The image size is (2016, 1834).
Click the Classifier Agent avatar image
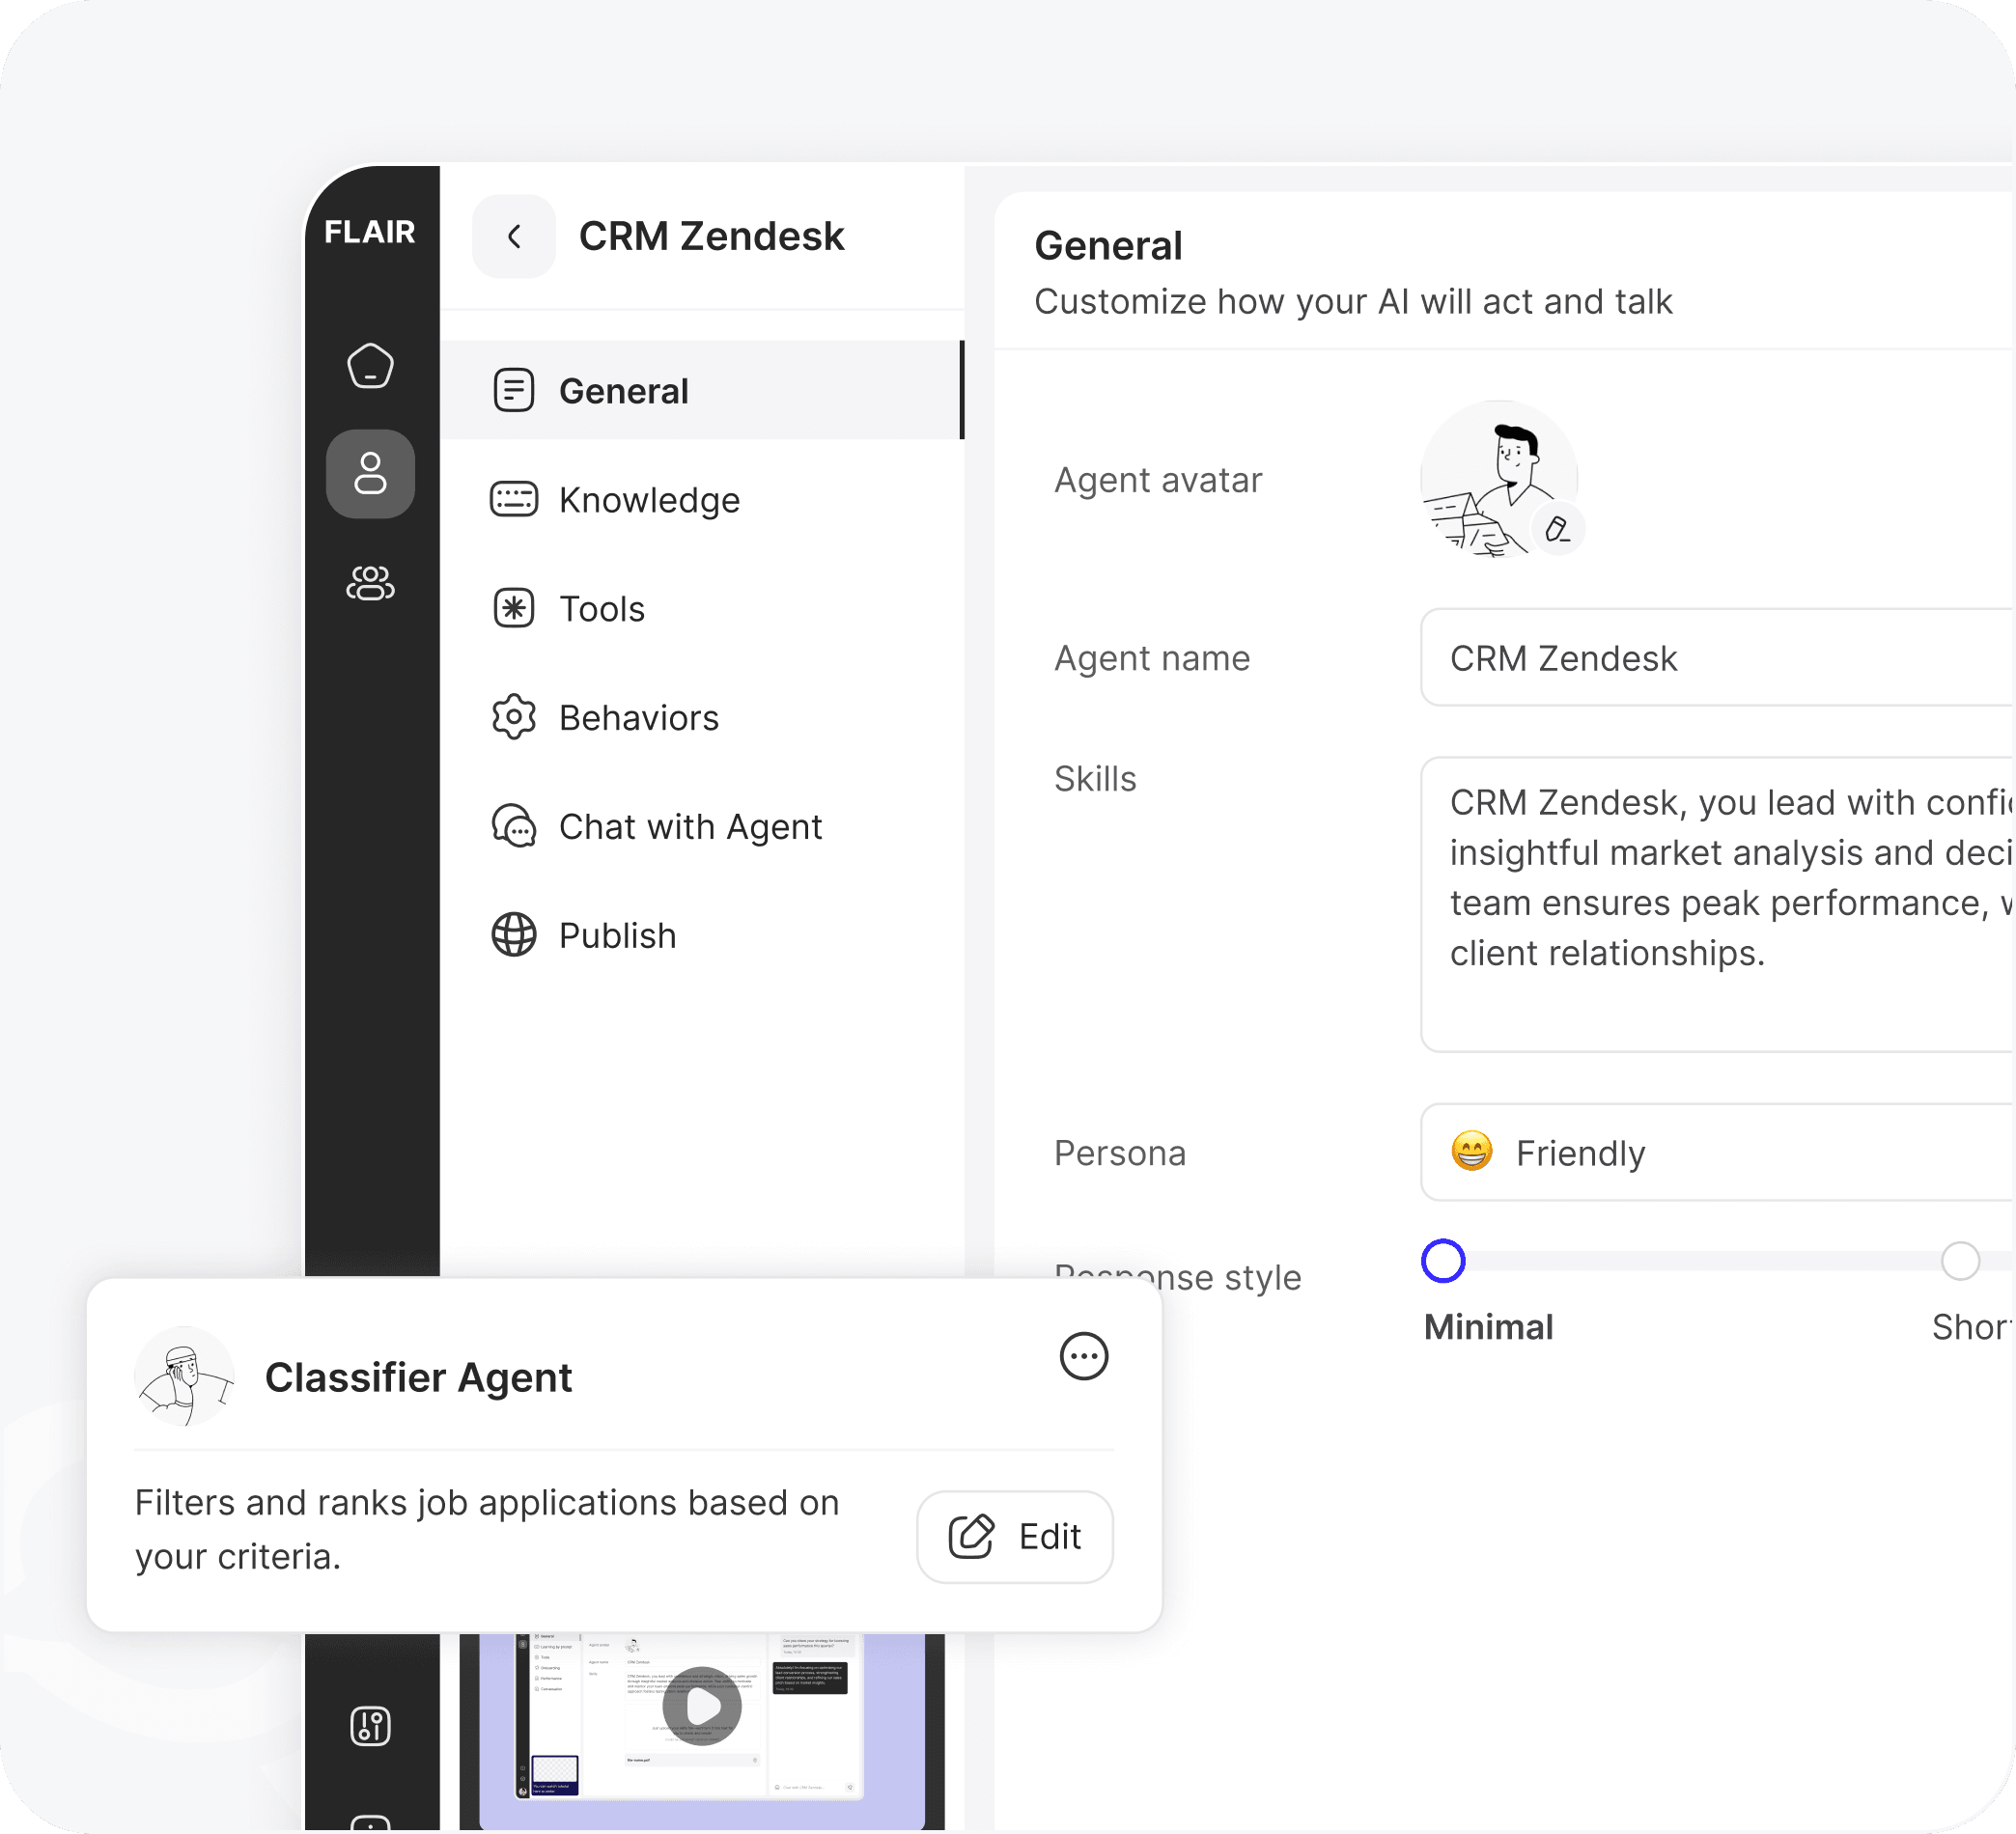point(185,1376)
